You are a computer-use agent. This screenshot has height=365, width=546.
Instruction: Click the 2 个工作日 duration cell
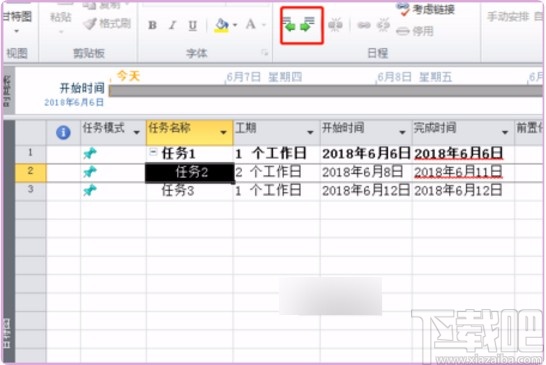(x=276, y=172)
